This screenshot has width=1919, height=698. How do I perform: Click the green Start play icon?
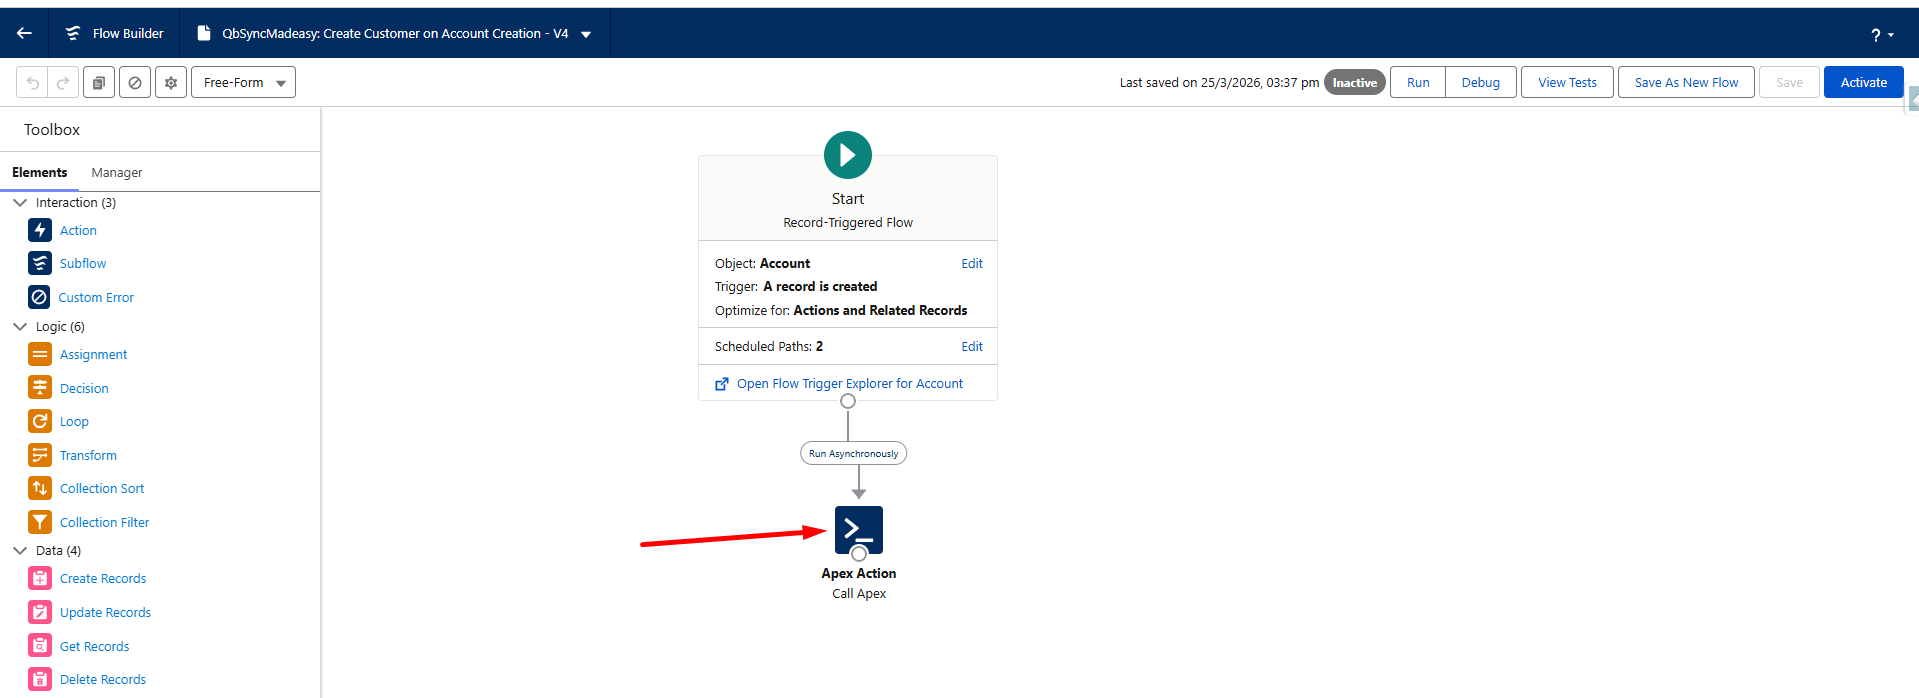848,155
